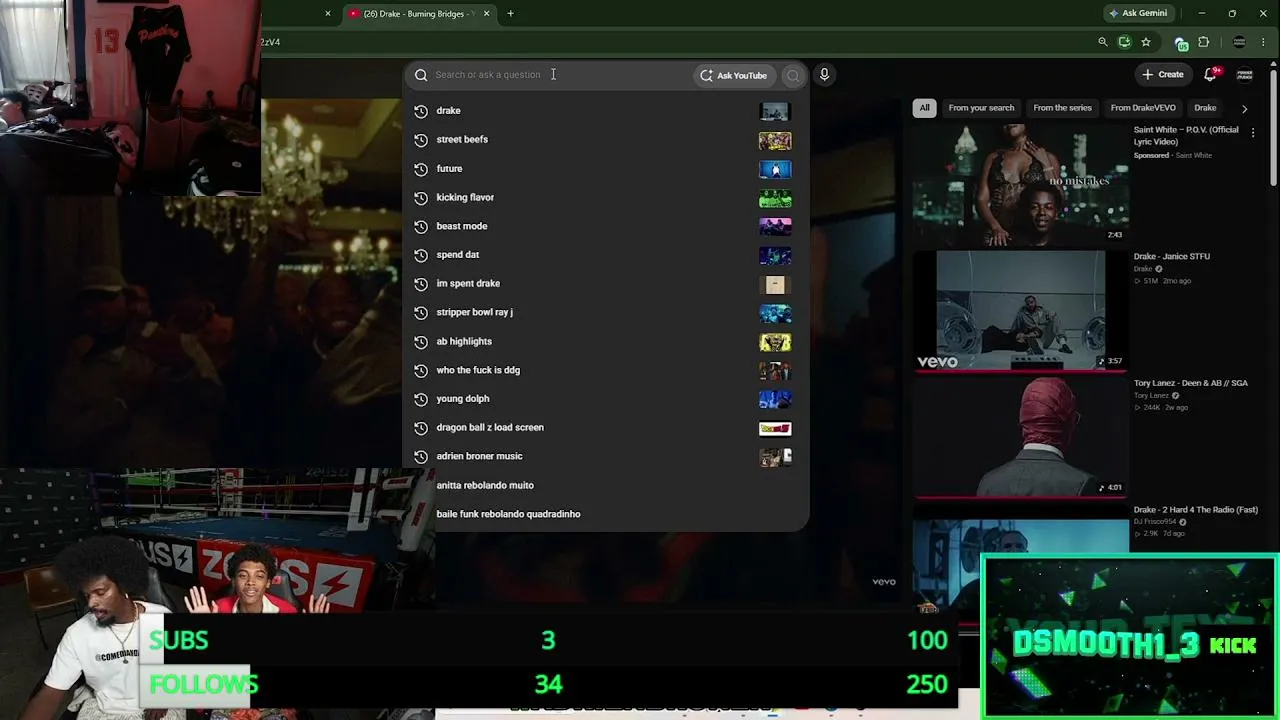Viewport: 1280px width, 720px height.
Task: Choose 'who the fuck is ddg' suggestion
Action: (606, 370)
